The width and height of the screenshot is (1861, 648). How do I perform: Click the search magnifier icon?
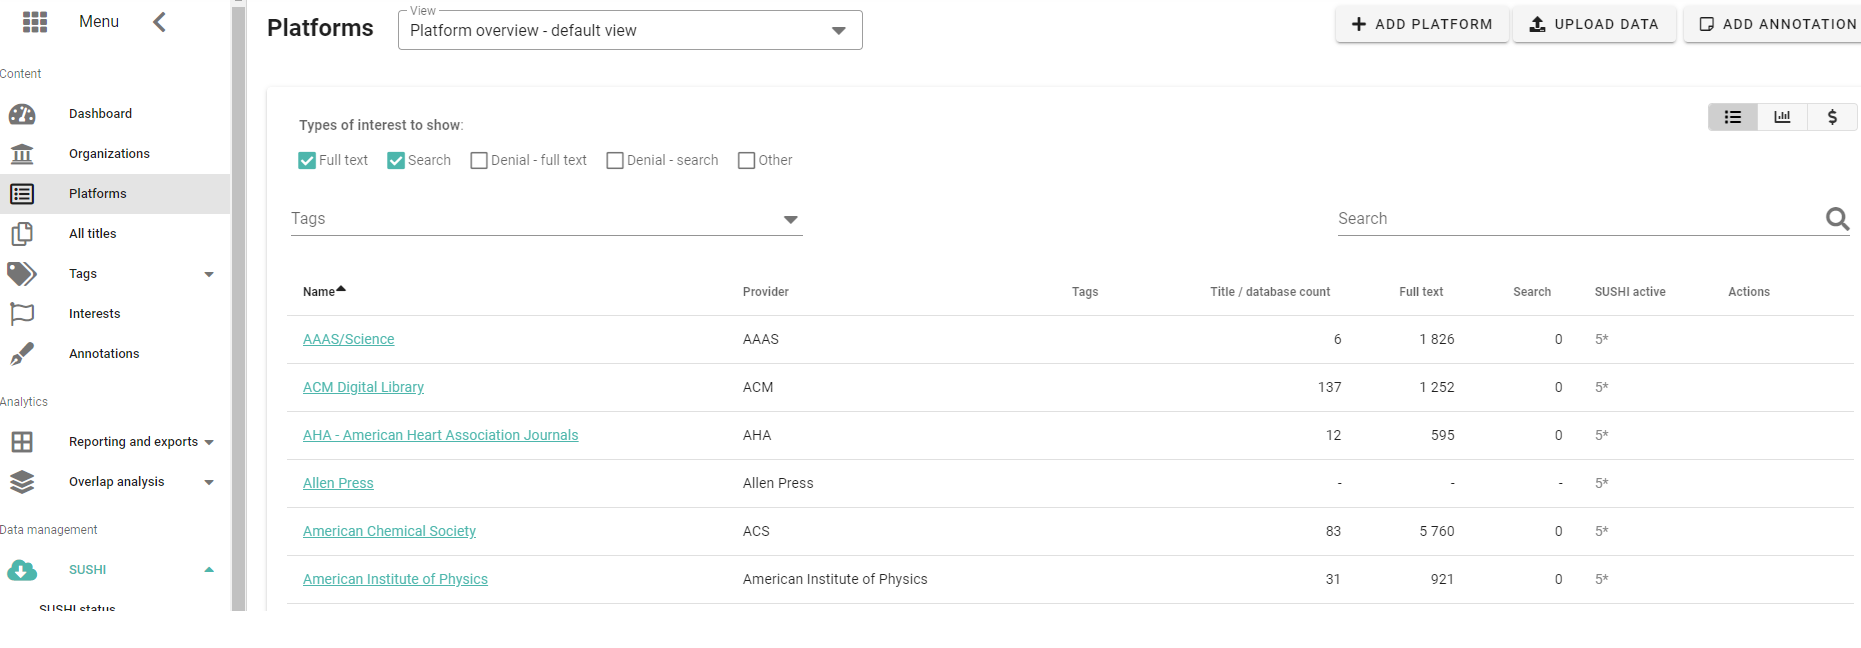(x=1837, y=219)
